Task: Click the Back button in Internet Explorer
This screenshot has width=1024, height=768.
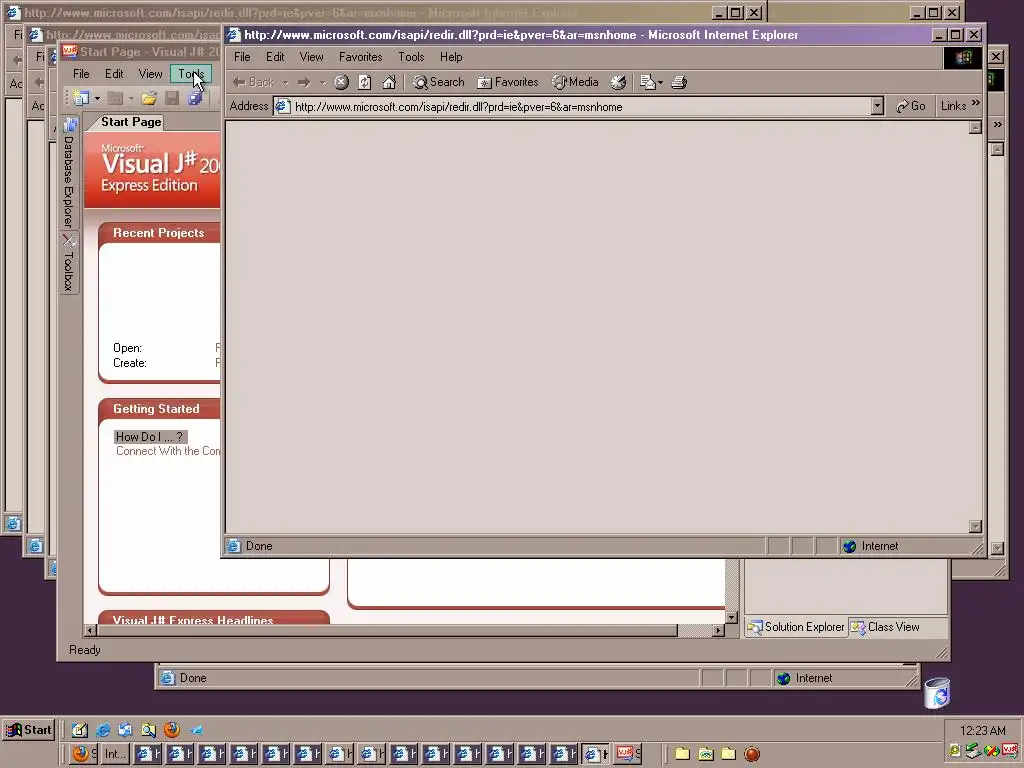Action: (x=254, y=82)
